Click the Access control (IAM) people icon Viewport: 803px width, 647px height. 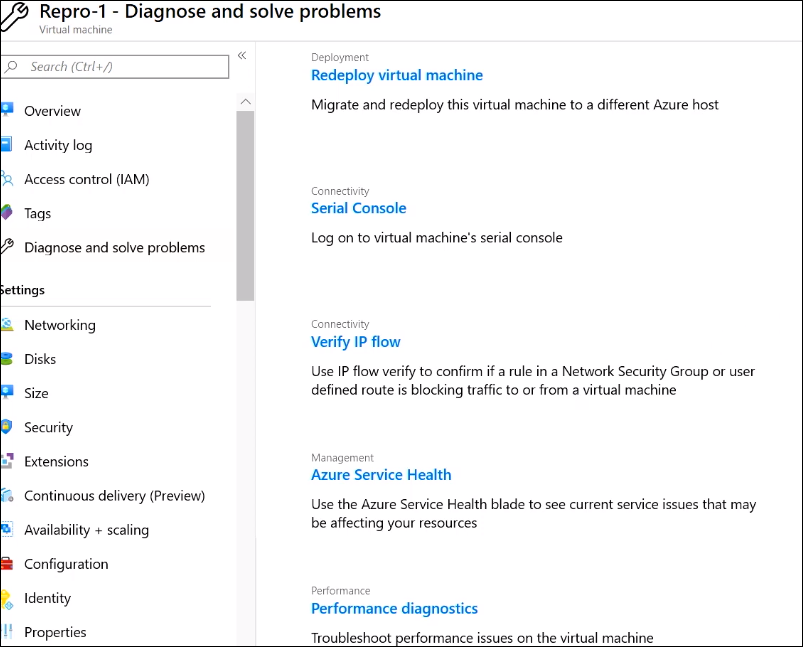point(6,179)
